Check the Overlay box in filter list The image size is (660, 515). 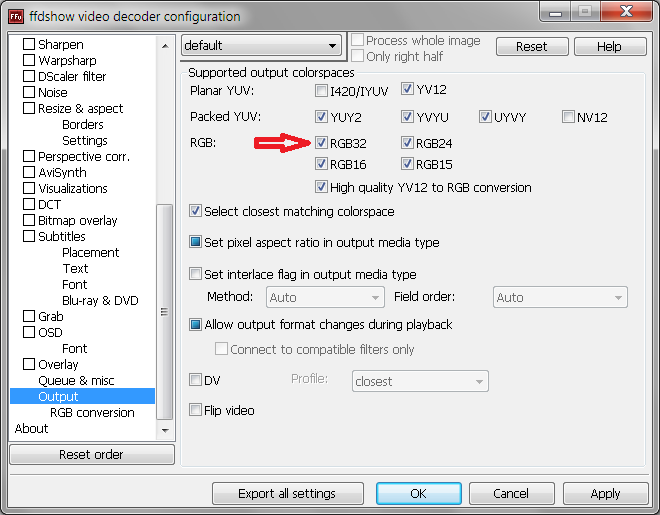click(29, 364)
